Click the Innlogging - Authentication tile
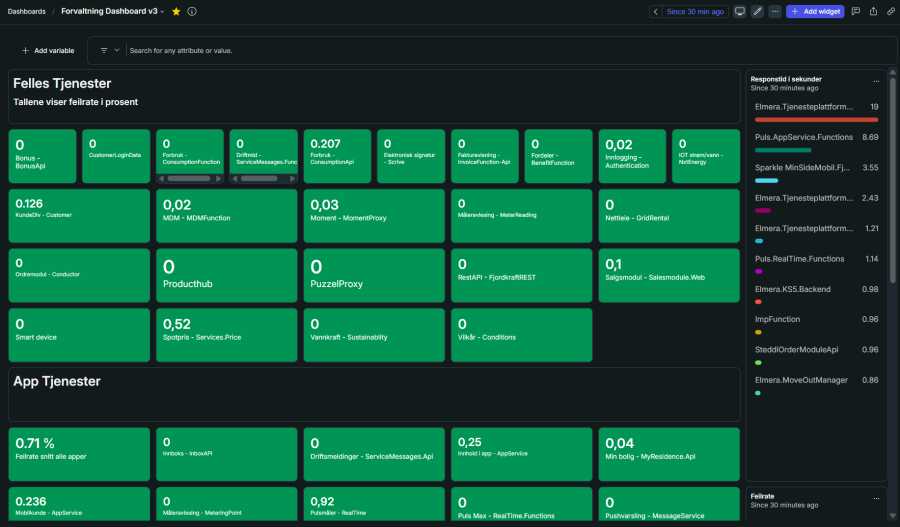 click(x=632, y=156)
